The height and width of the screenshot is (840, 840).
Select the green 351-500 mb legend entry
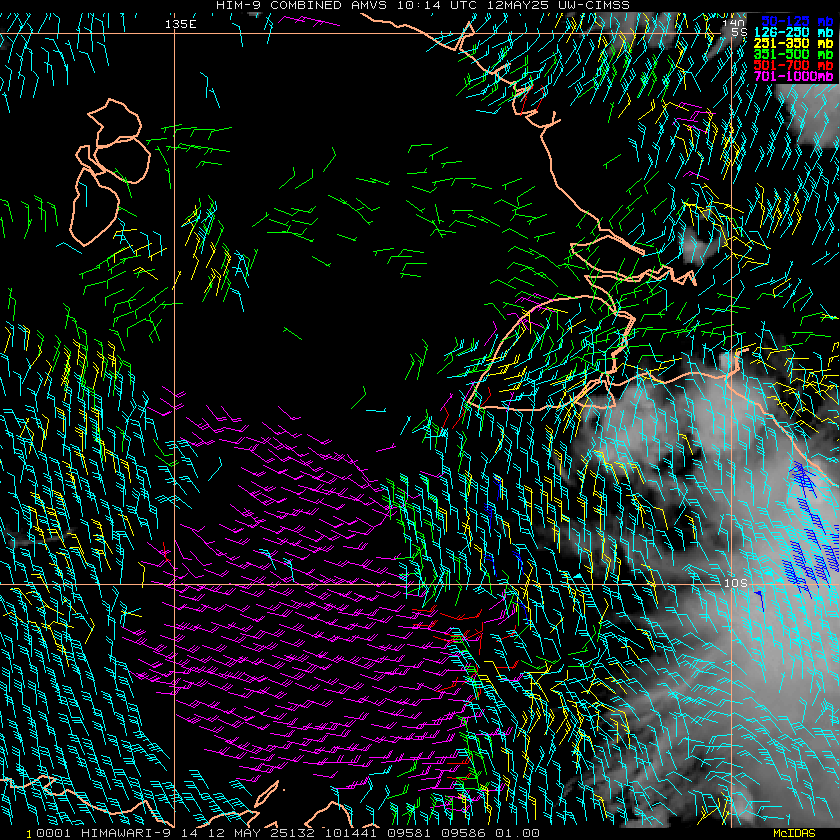(x=793, y=55)
